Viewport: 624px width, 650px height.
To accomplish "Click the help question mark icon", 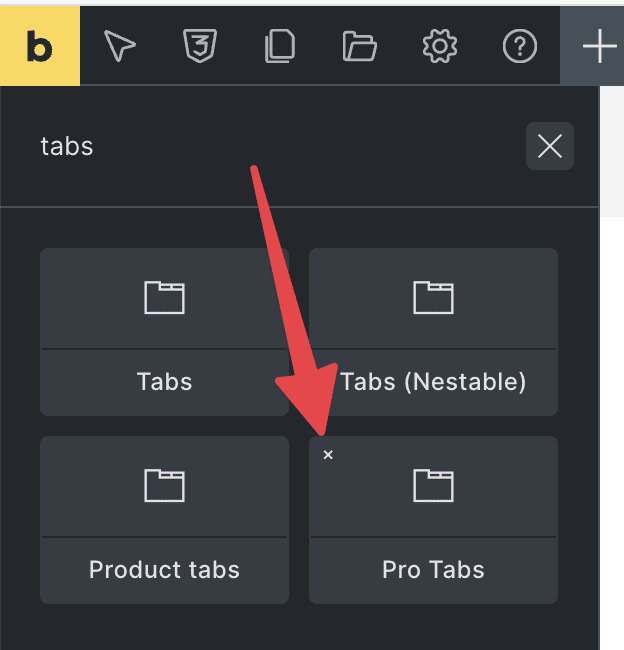I will coord(519,46).
